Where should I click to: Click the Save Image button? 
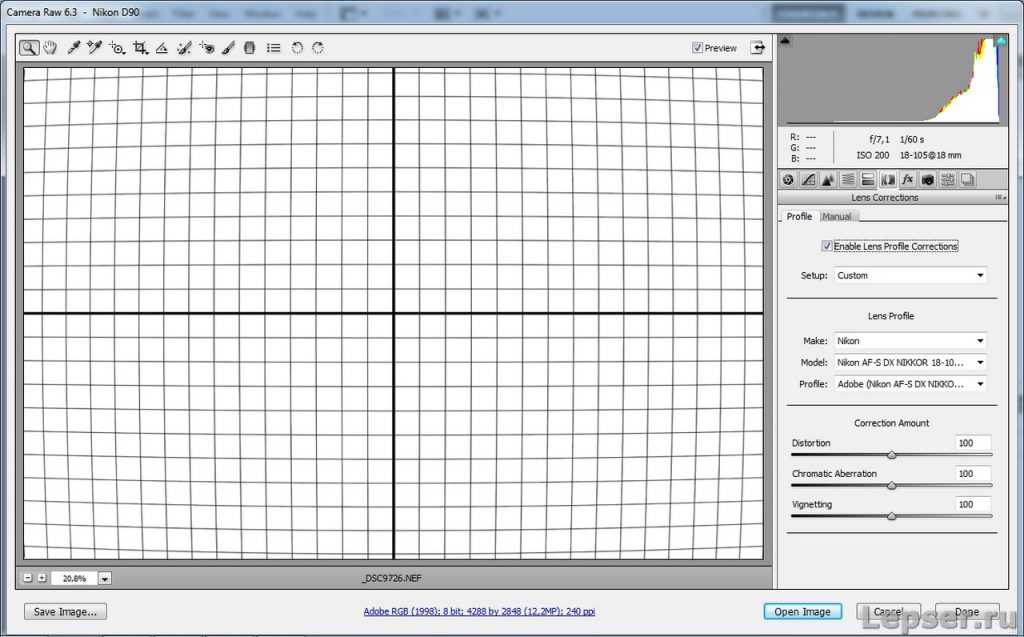65,611
